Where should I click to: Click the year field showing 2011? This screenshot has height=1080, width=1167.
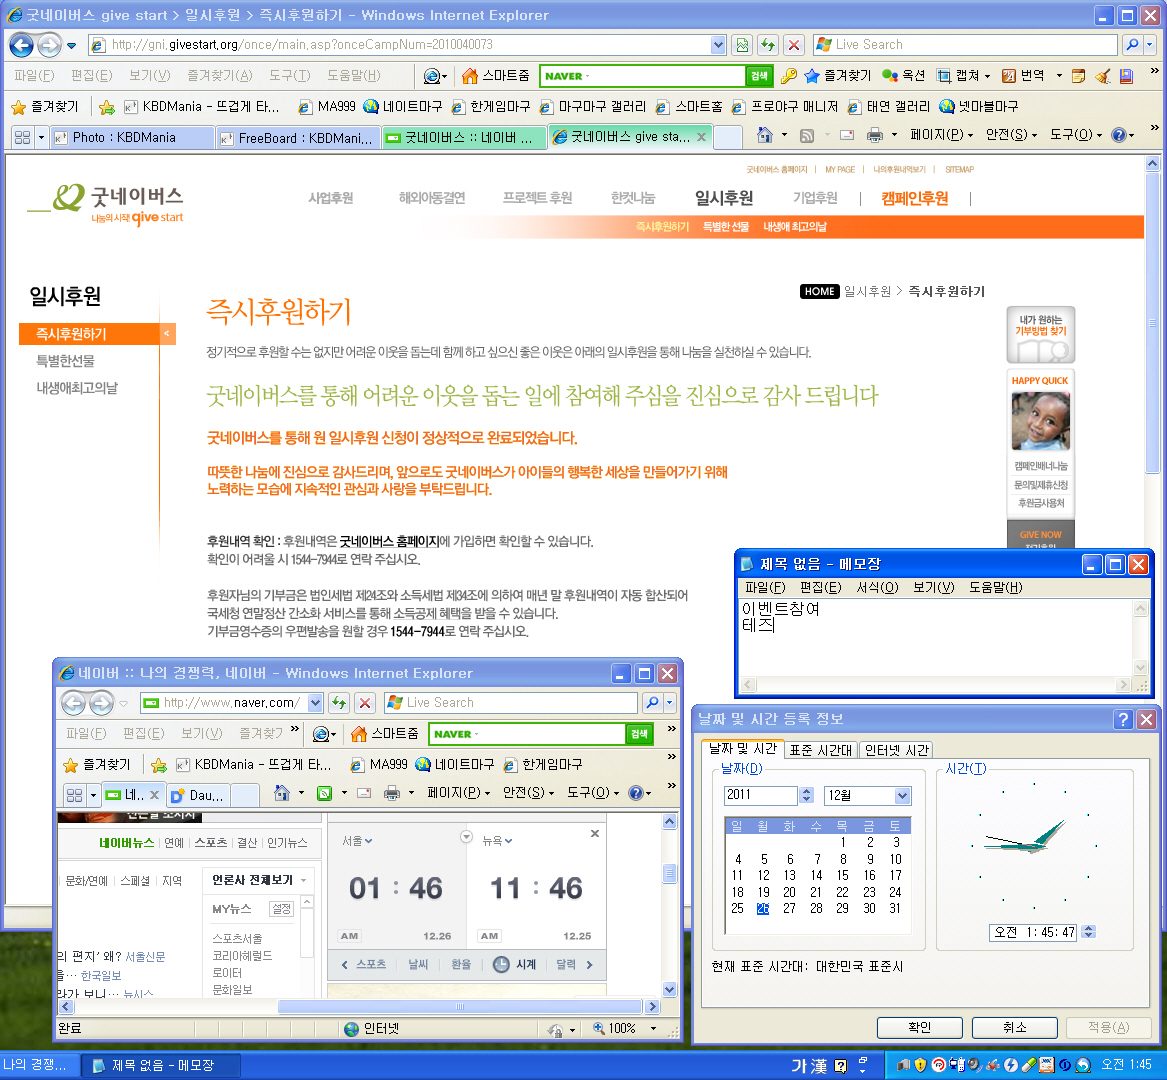pos(761,796)
